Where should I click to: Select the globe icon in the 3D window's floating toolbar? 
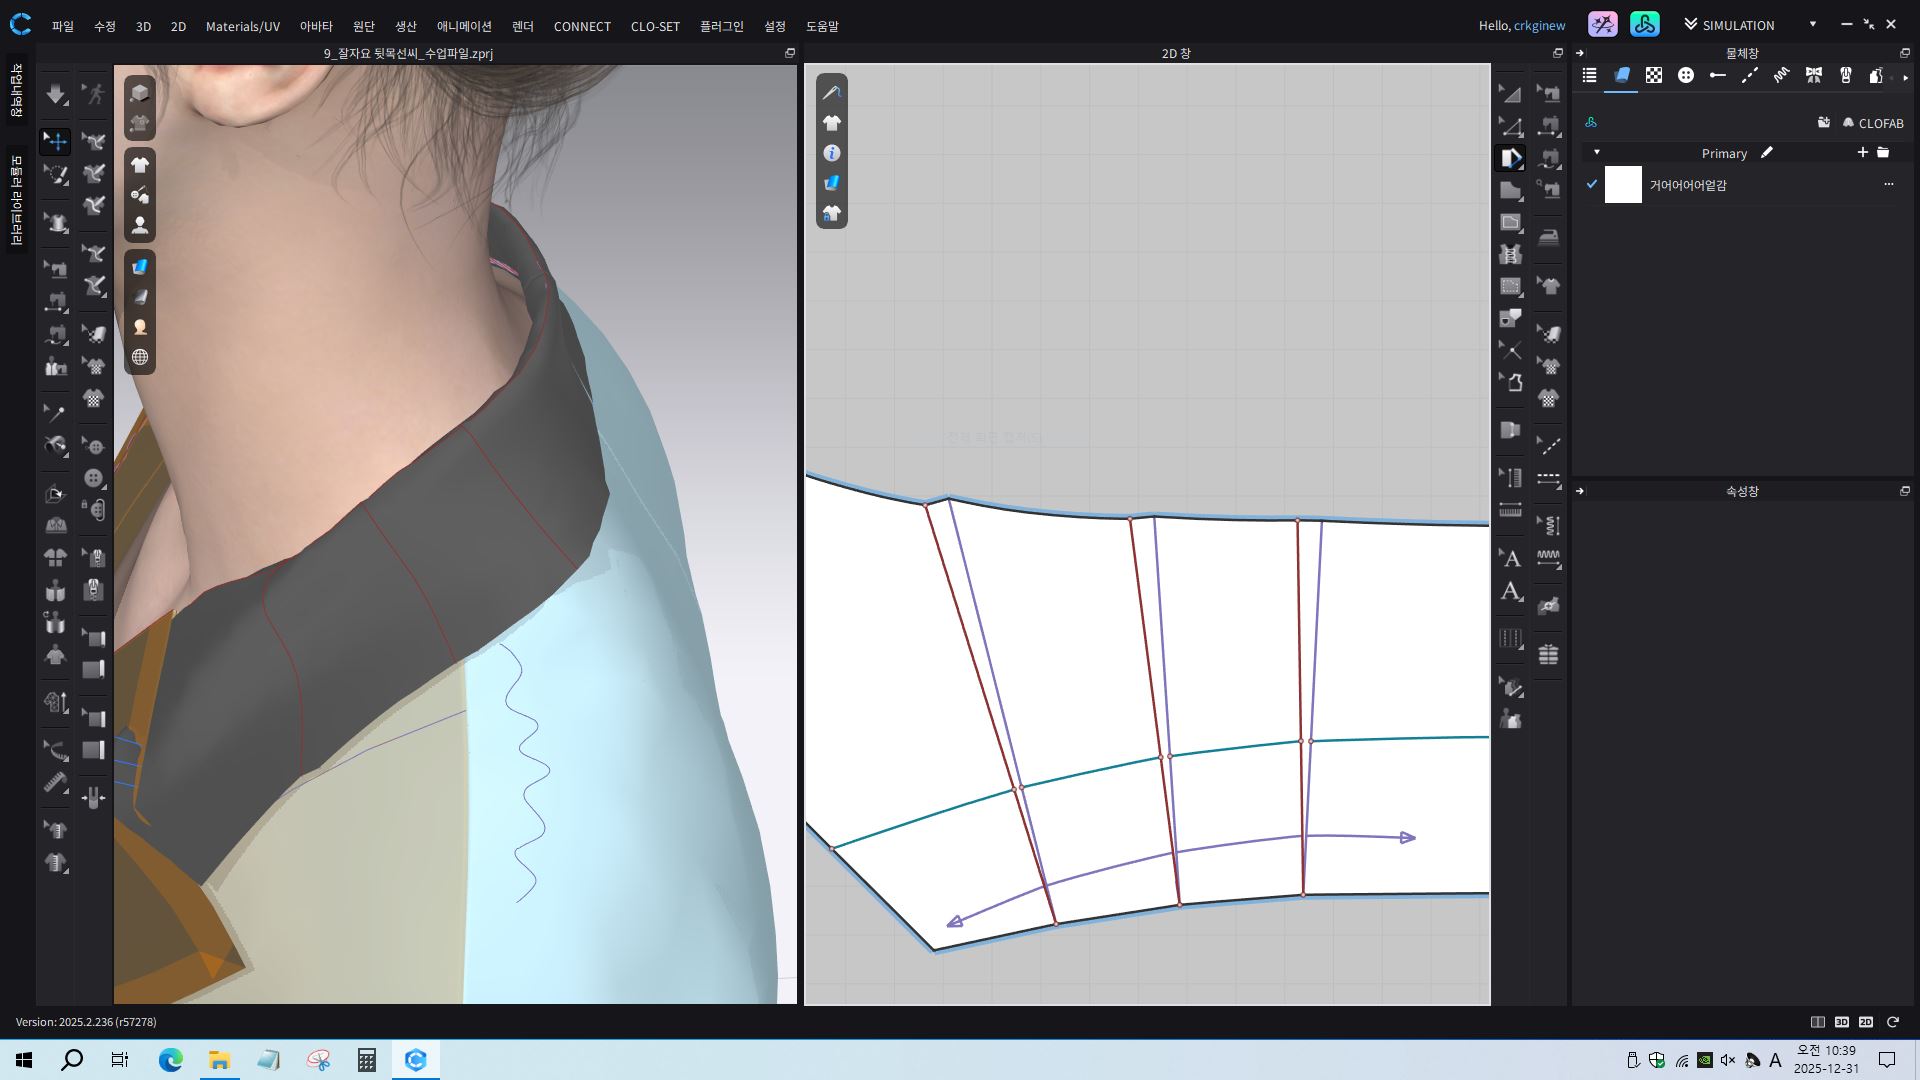click(x=140, y=358)
